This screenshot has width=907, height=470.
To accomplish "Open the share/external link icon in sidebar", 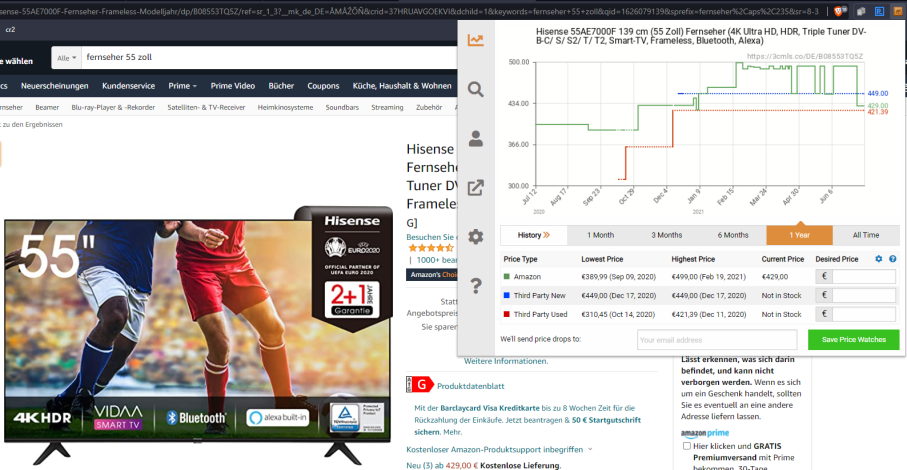I will pos(475,187).
